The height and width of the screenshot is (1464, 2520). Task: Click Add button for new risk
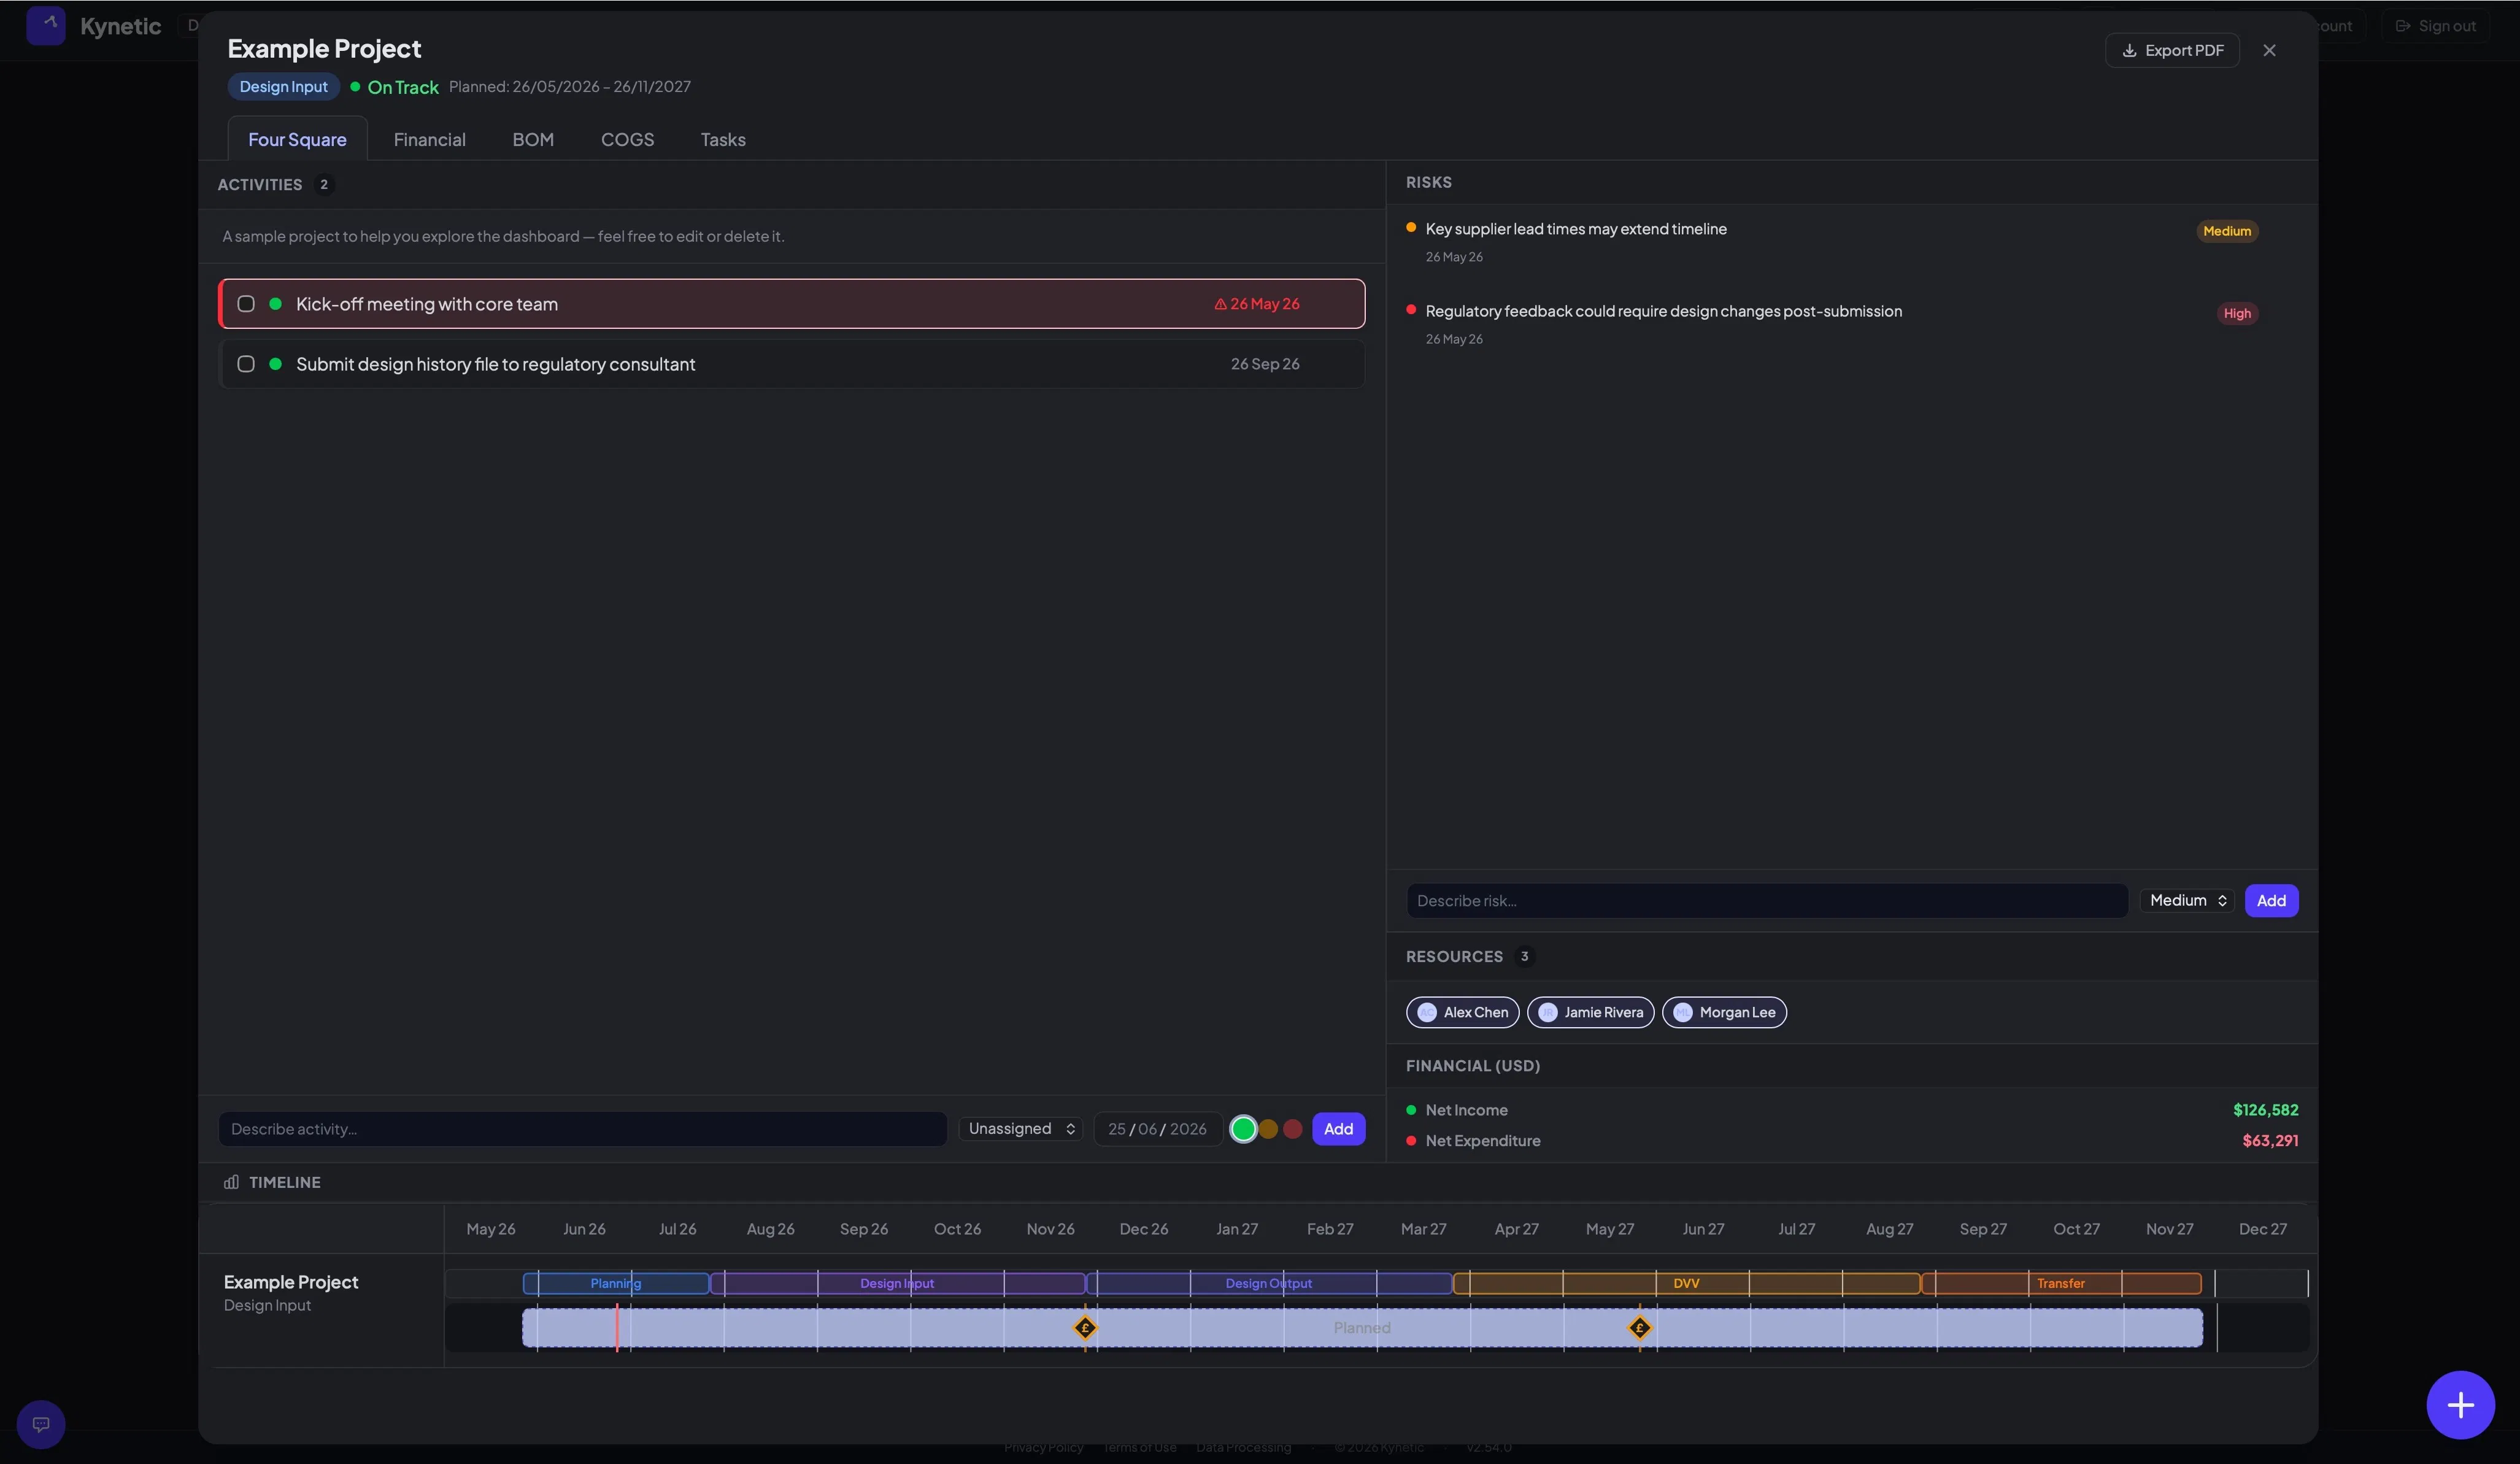pos(2271,901)
